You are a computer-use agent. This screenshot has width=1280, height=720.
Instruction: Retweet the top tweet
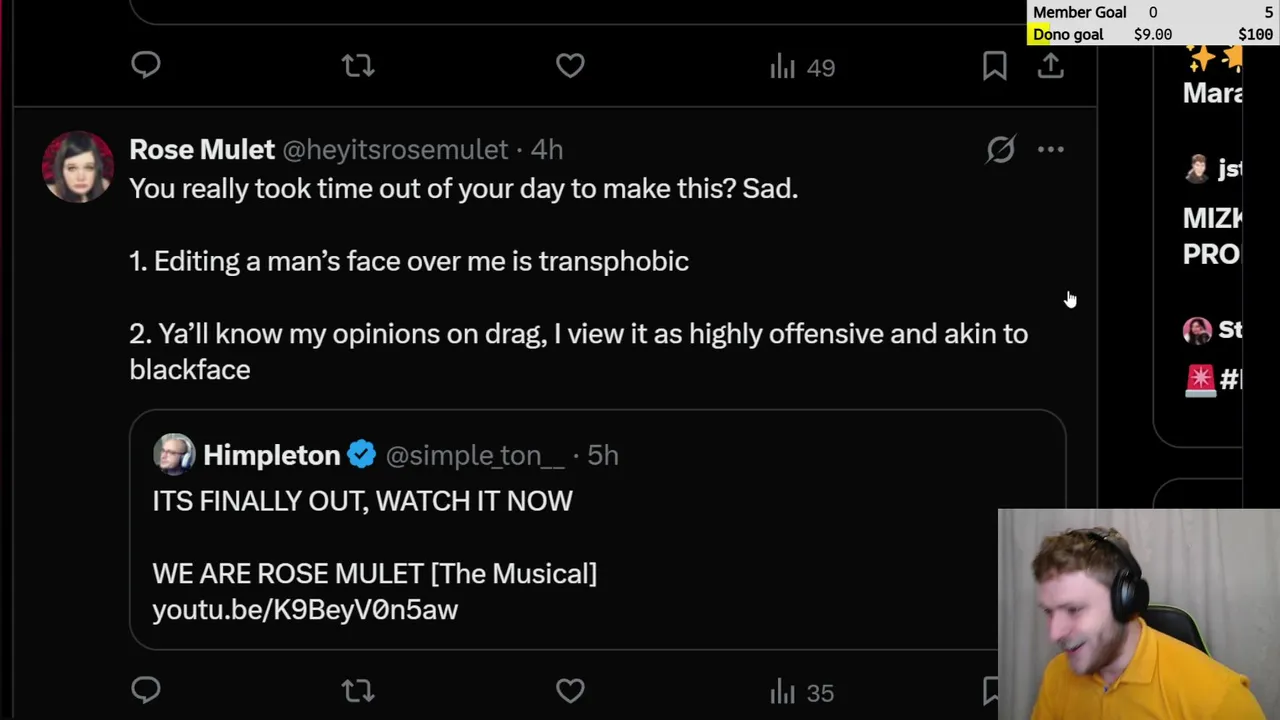357,66
